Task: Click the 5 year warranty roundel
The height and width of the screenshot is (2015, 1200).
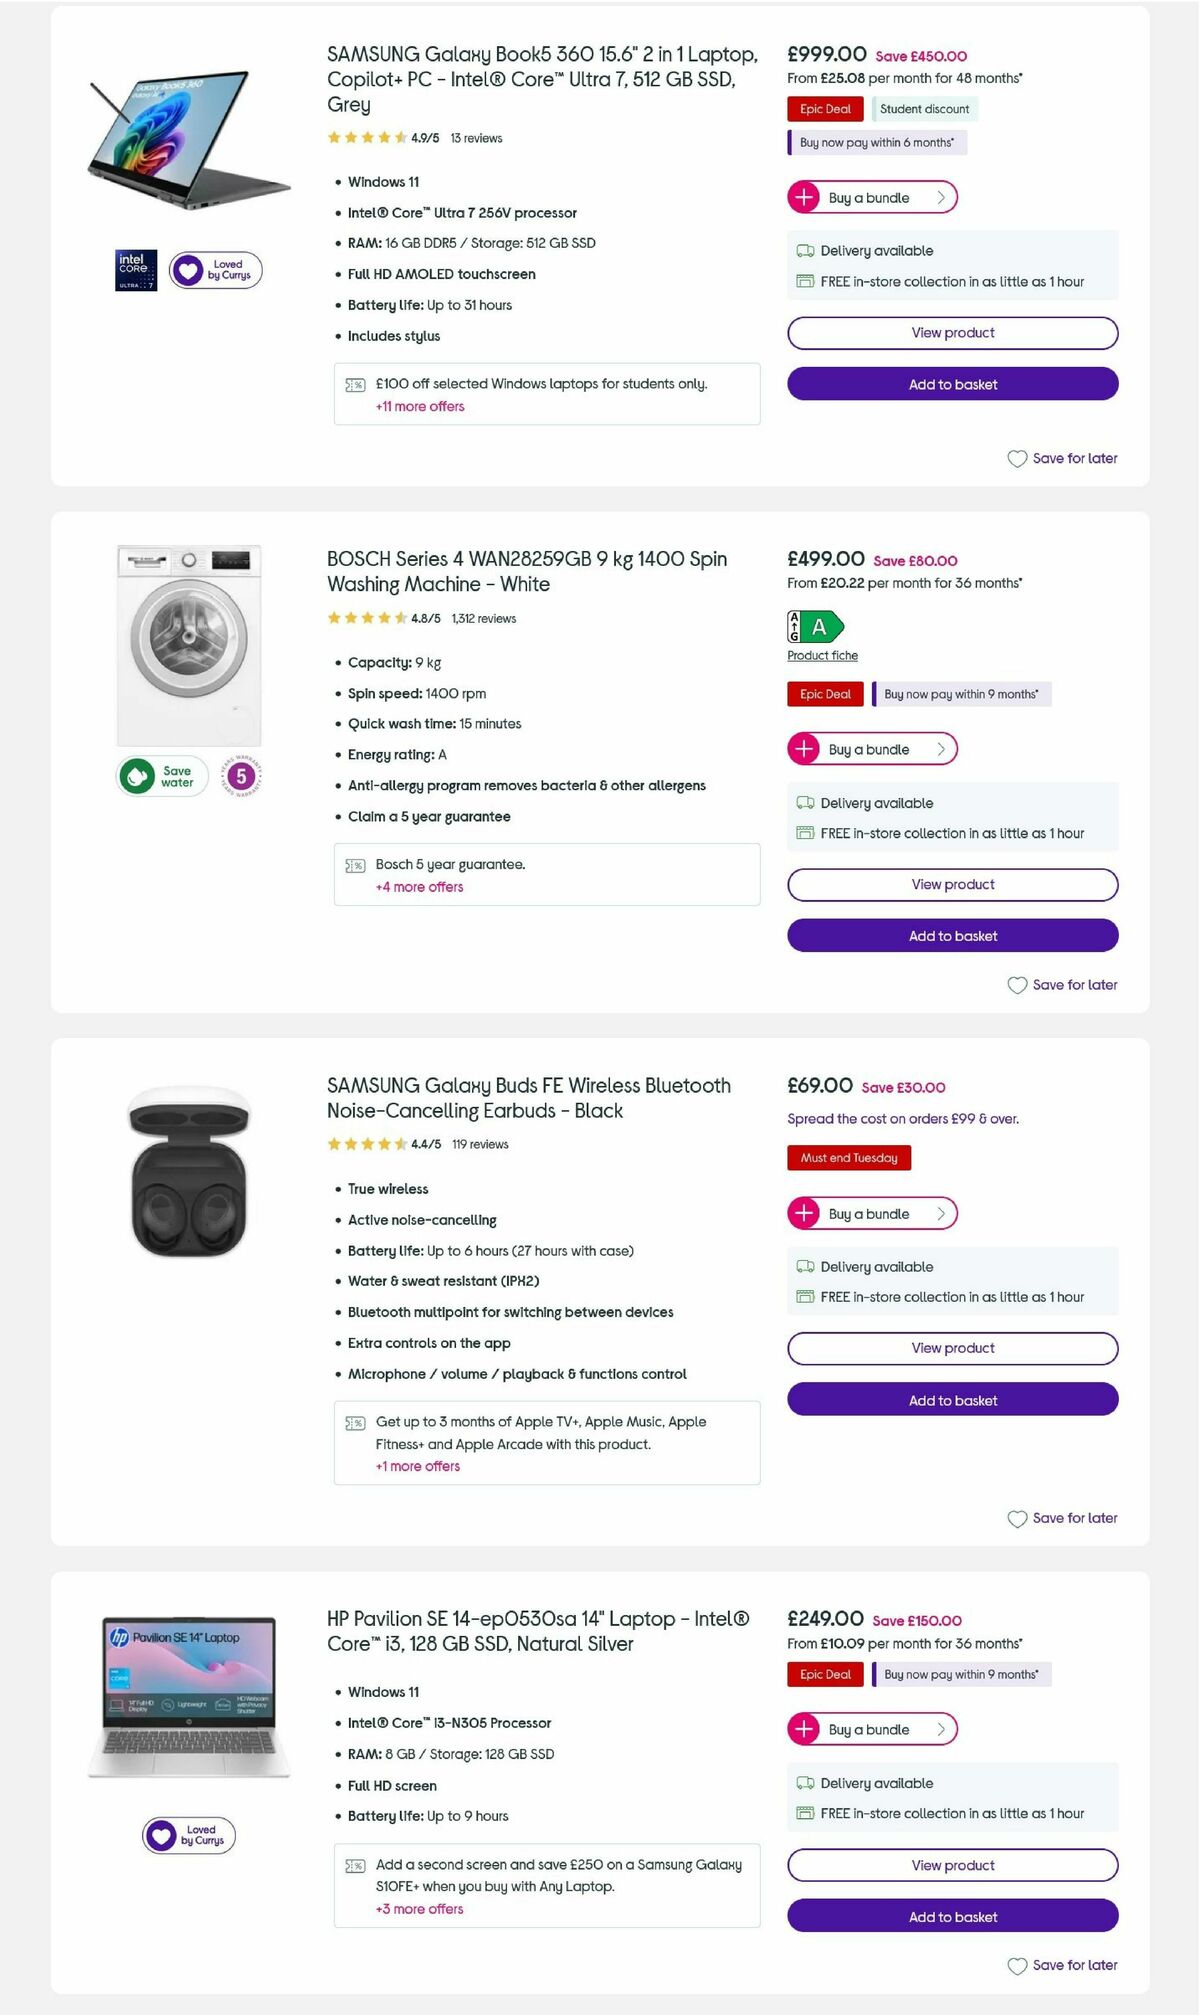Action: (x=238, y=776)
